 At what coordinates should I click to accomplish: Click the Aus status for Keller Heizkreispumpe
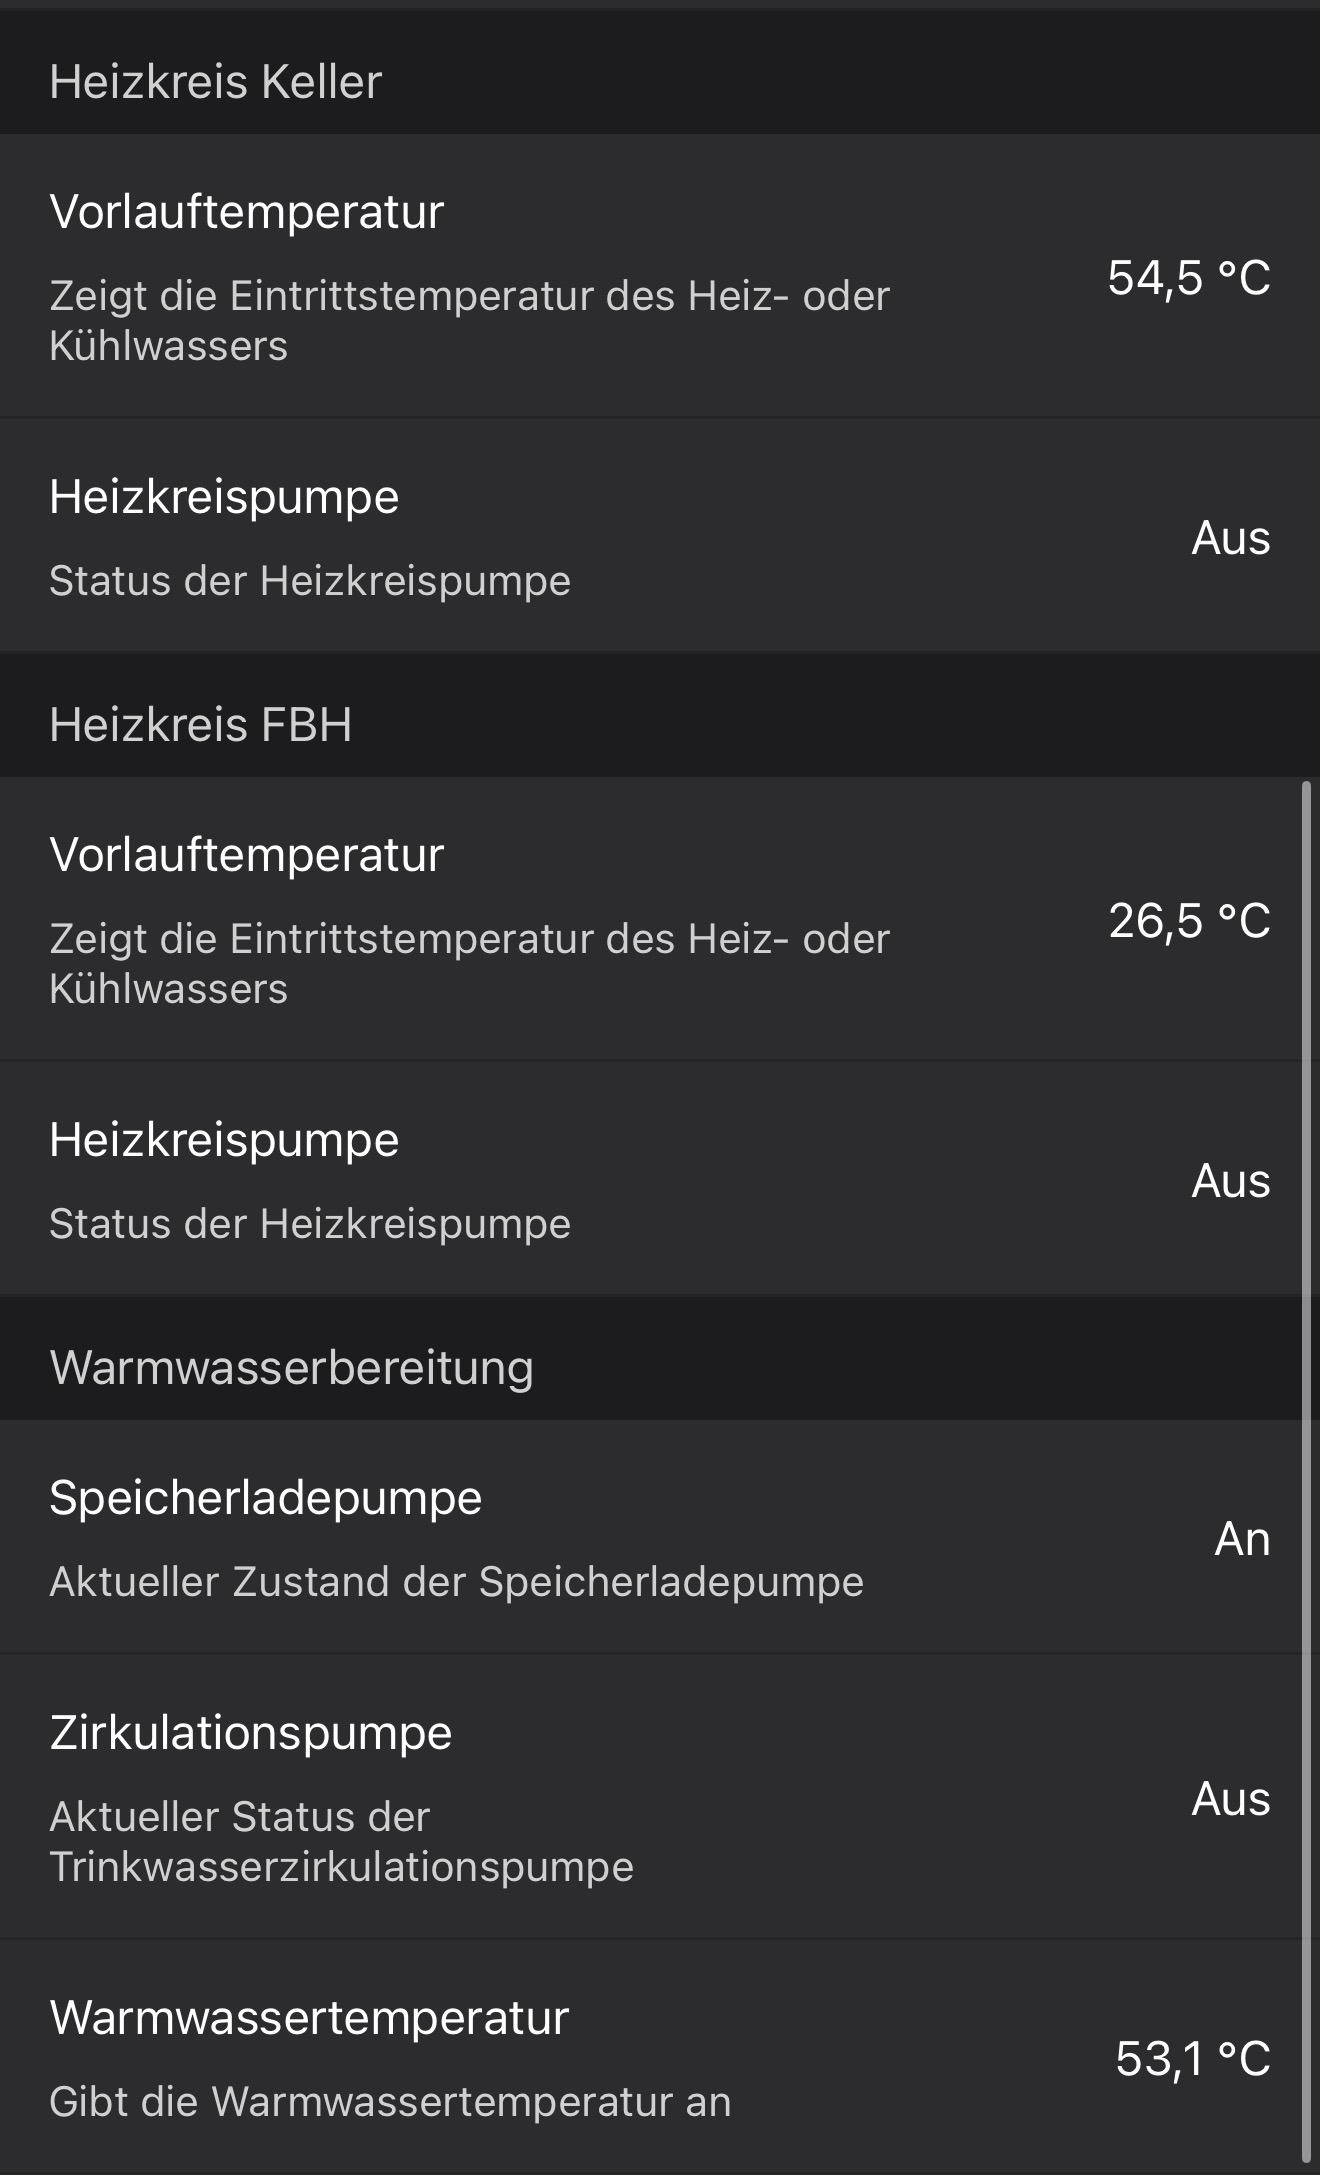[1230, 538]
